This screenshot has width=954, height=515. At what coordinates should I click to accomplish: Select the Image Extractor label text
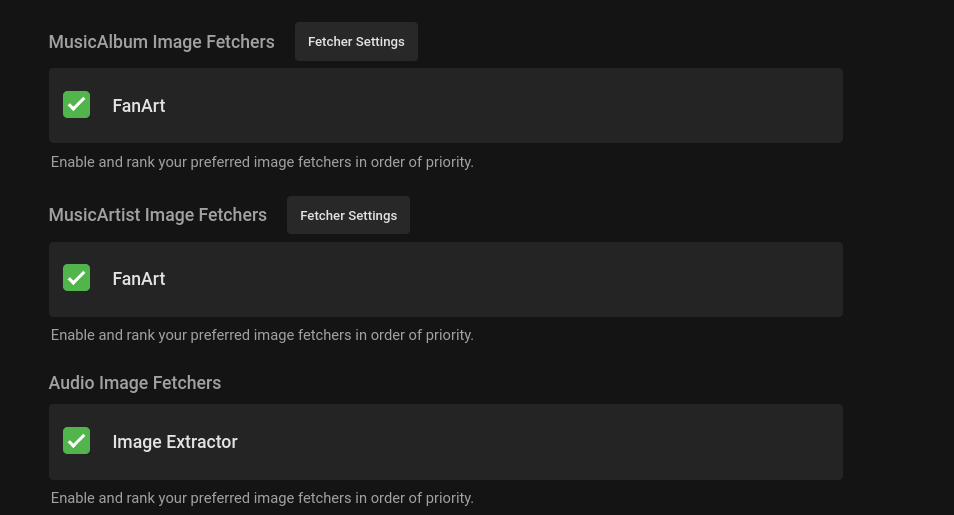click(x=175, y=442)
